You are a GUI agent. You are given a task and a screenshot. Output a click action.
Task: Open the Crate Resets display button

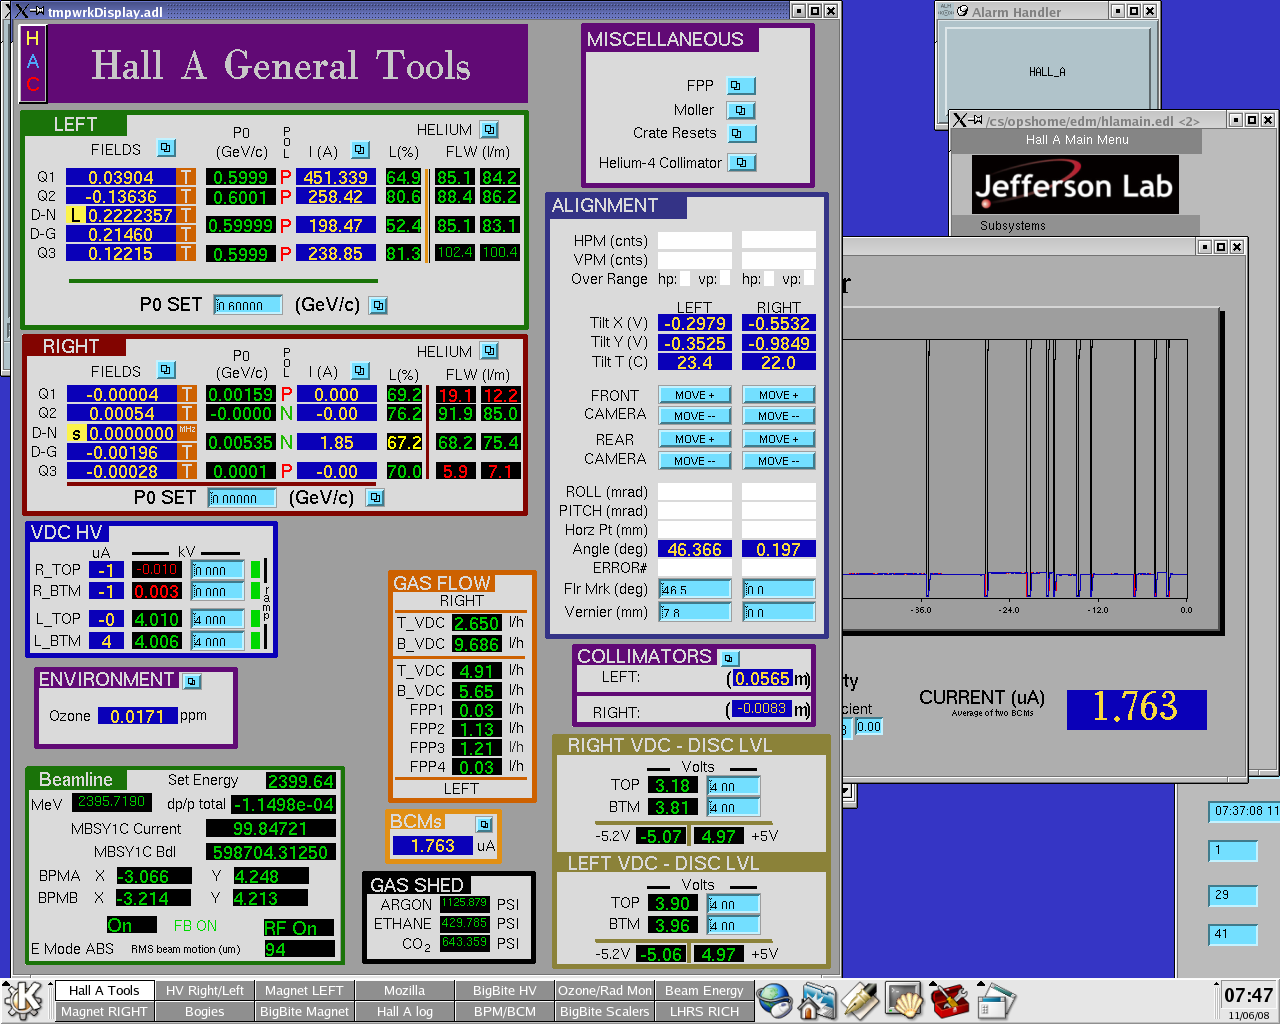pyautogui.click(x=740, y=133)
